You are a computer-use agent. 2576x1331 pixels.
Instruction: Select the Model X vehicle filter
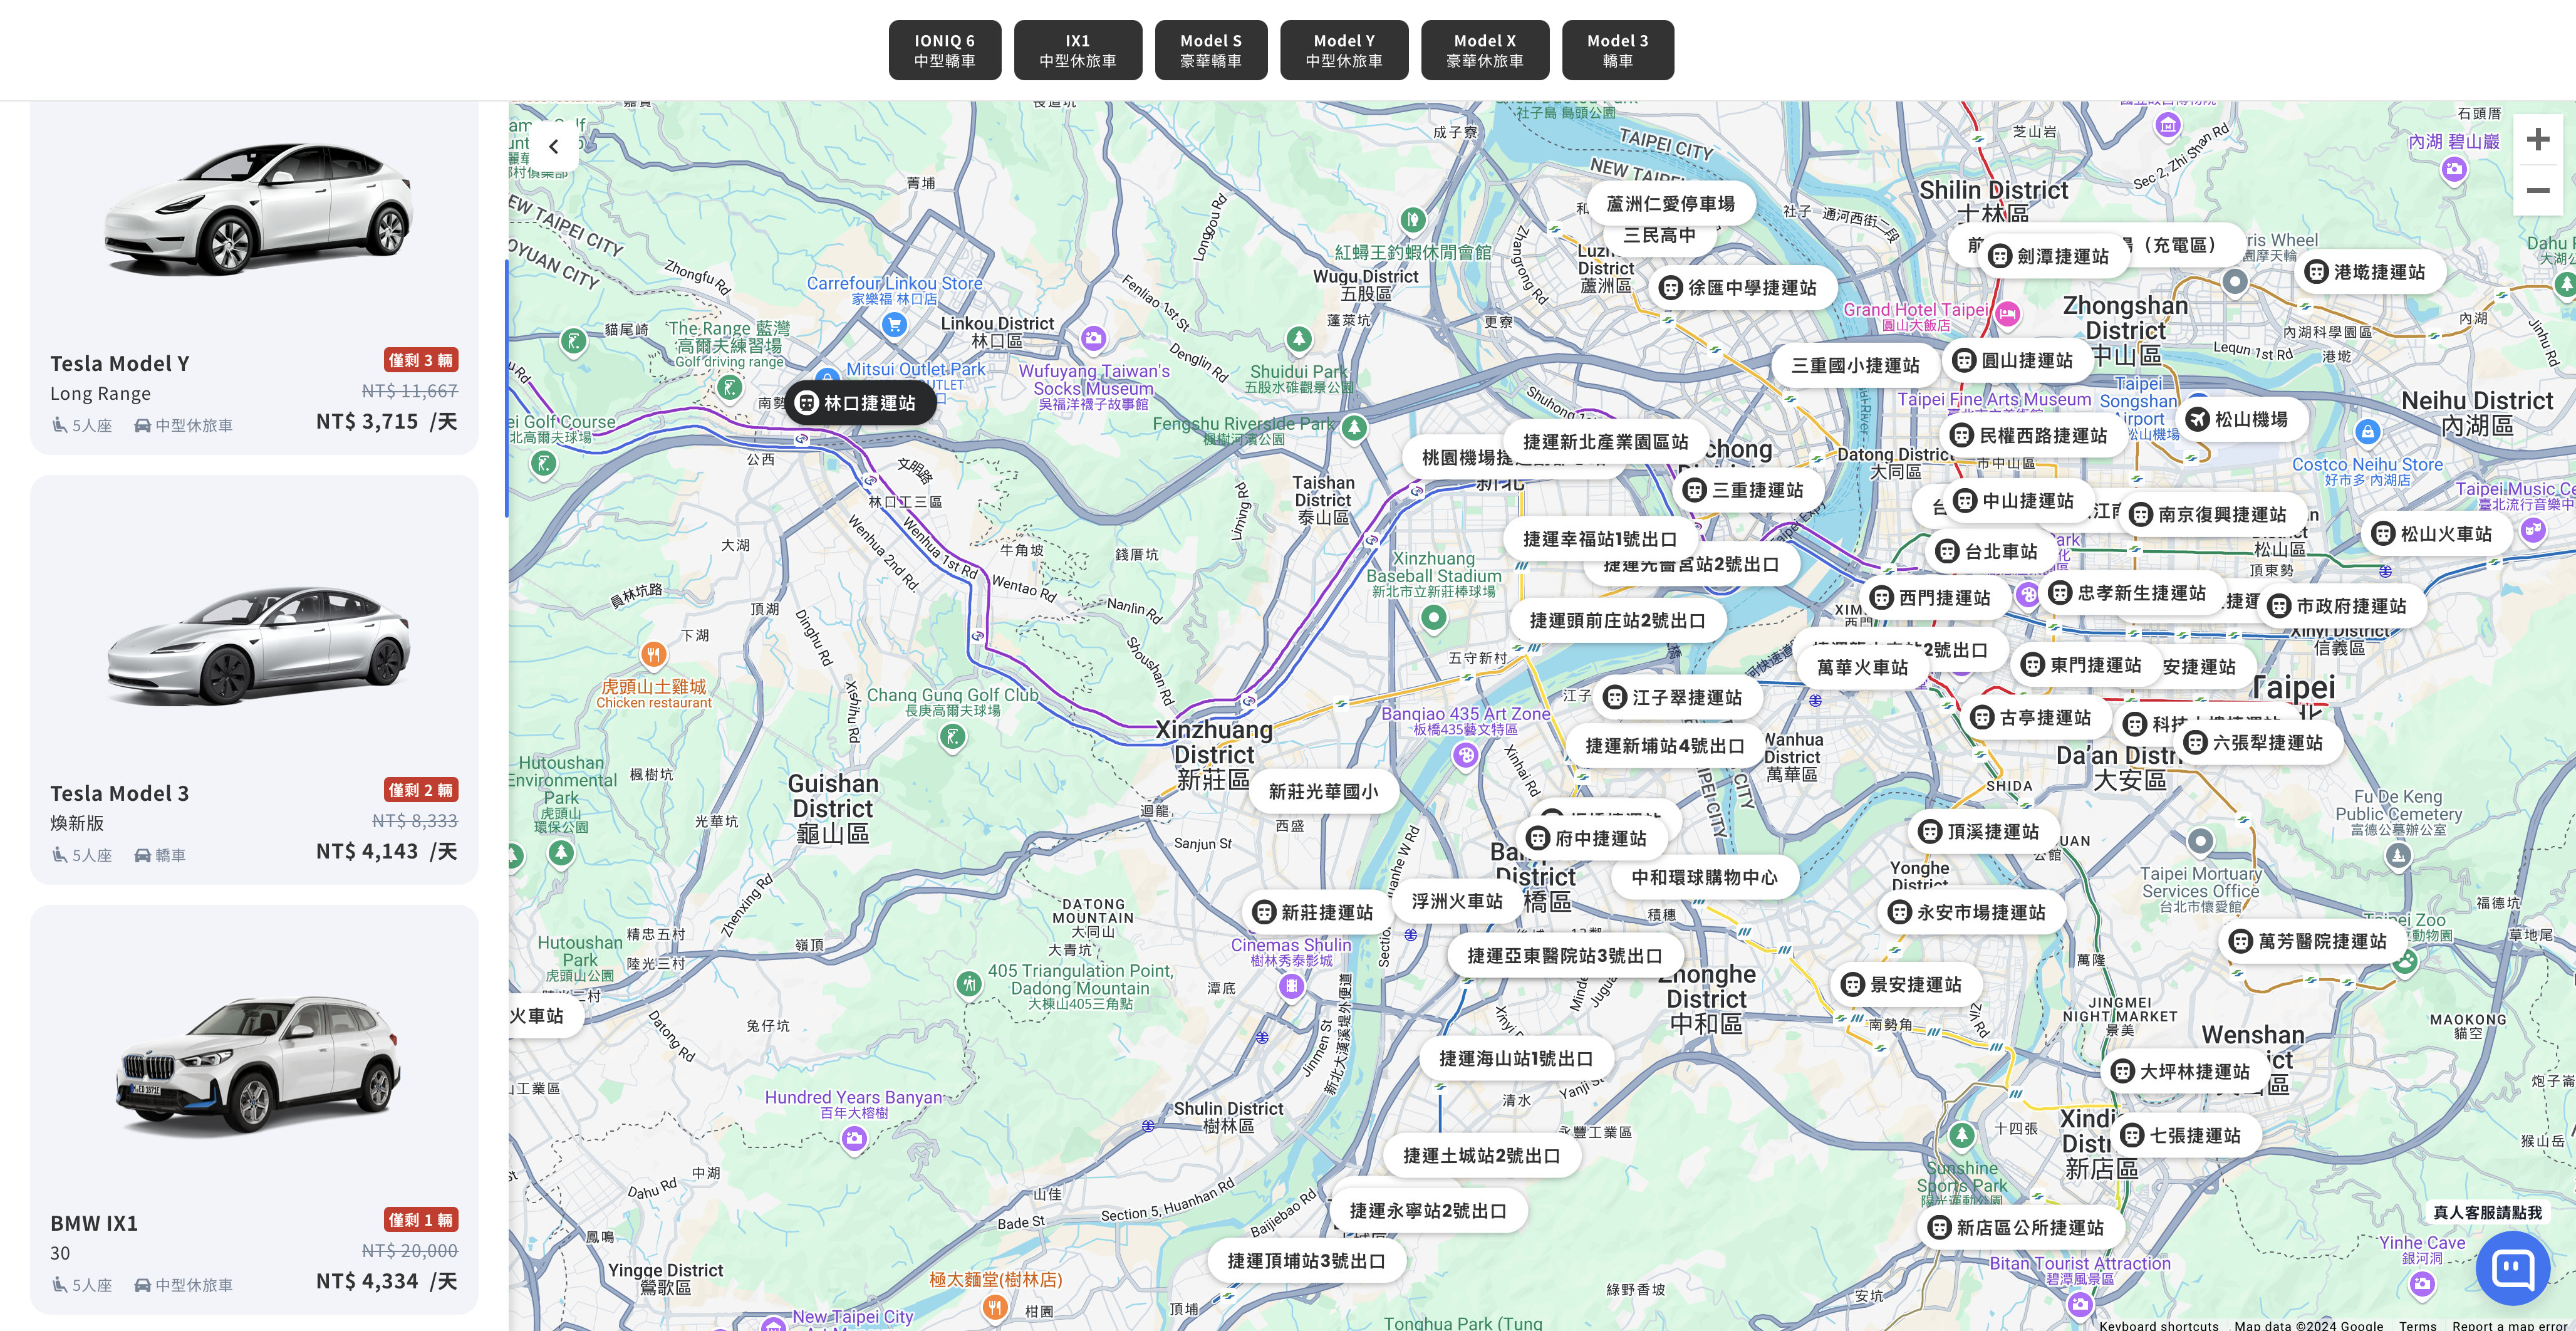[1484, 50]
